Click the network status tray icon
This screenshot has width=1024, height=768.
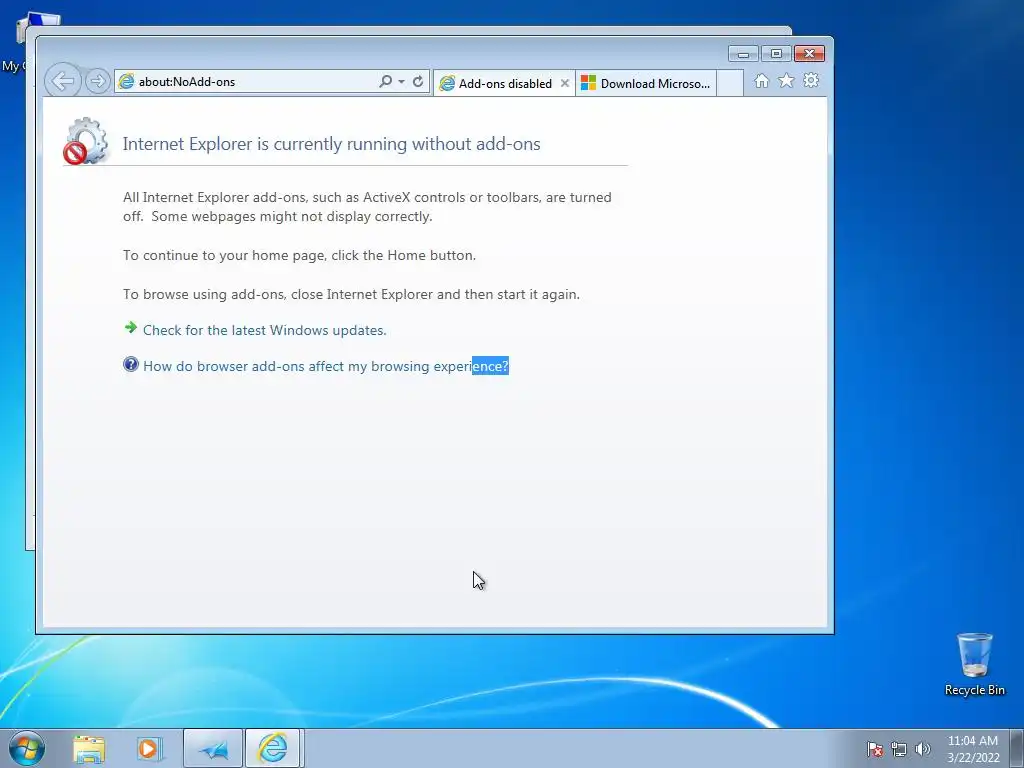click(x=899, y=749)
